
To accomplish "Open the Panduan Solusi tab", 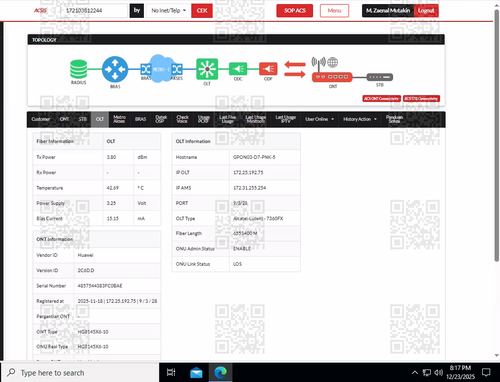I will [x=394, y=119].
